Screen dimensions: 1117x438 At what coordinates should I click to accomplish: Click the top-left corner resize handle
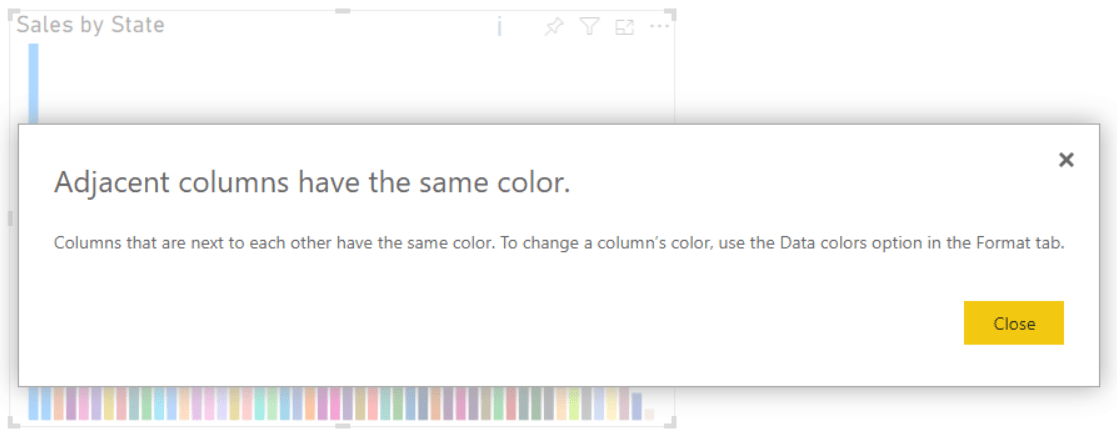coord(13,13)
